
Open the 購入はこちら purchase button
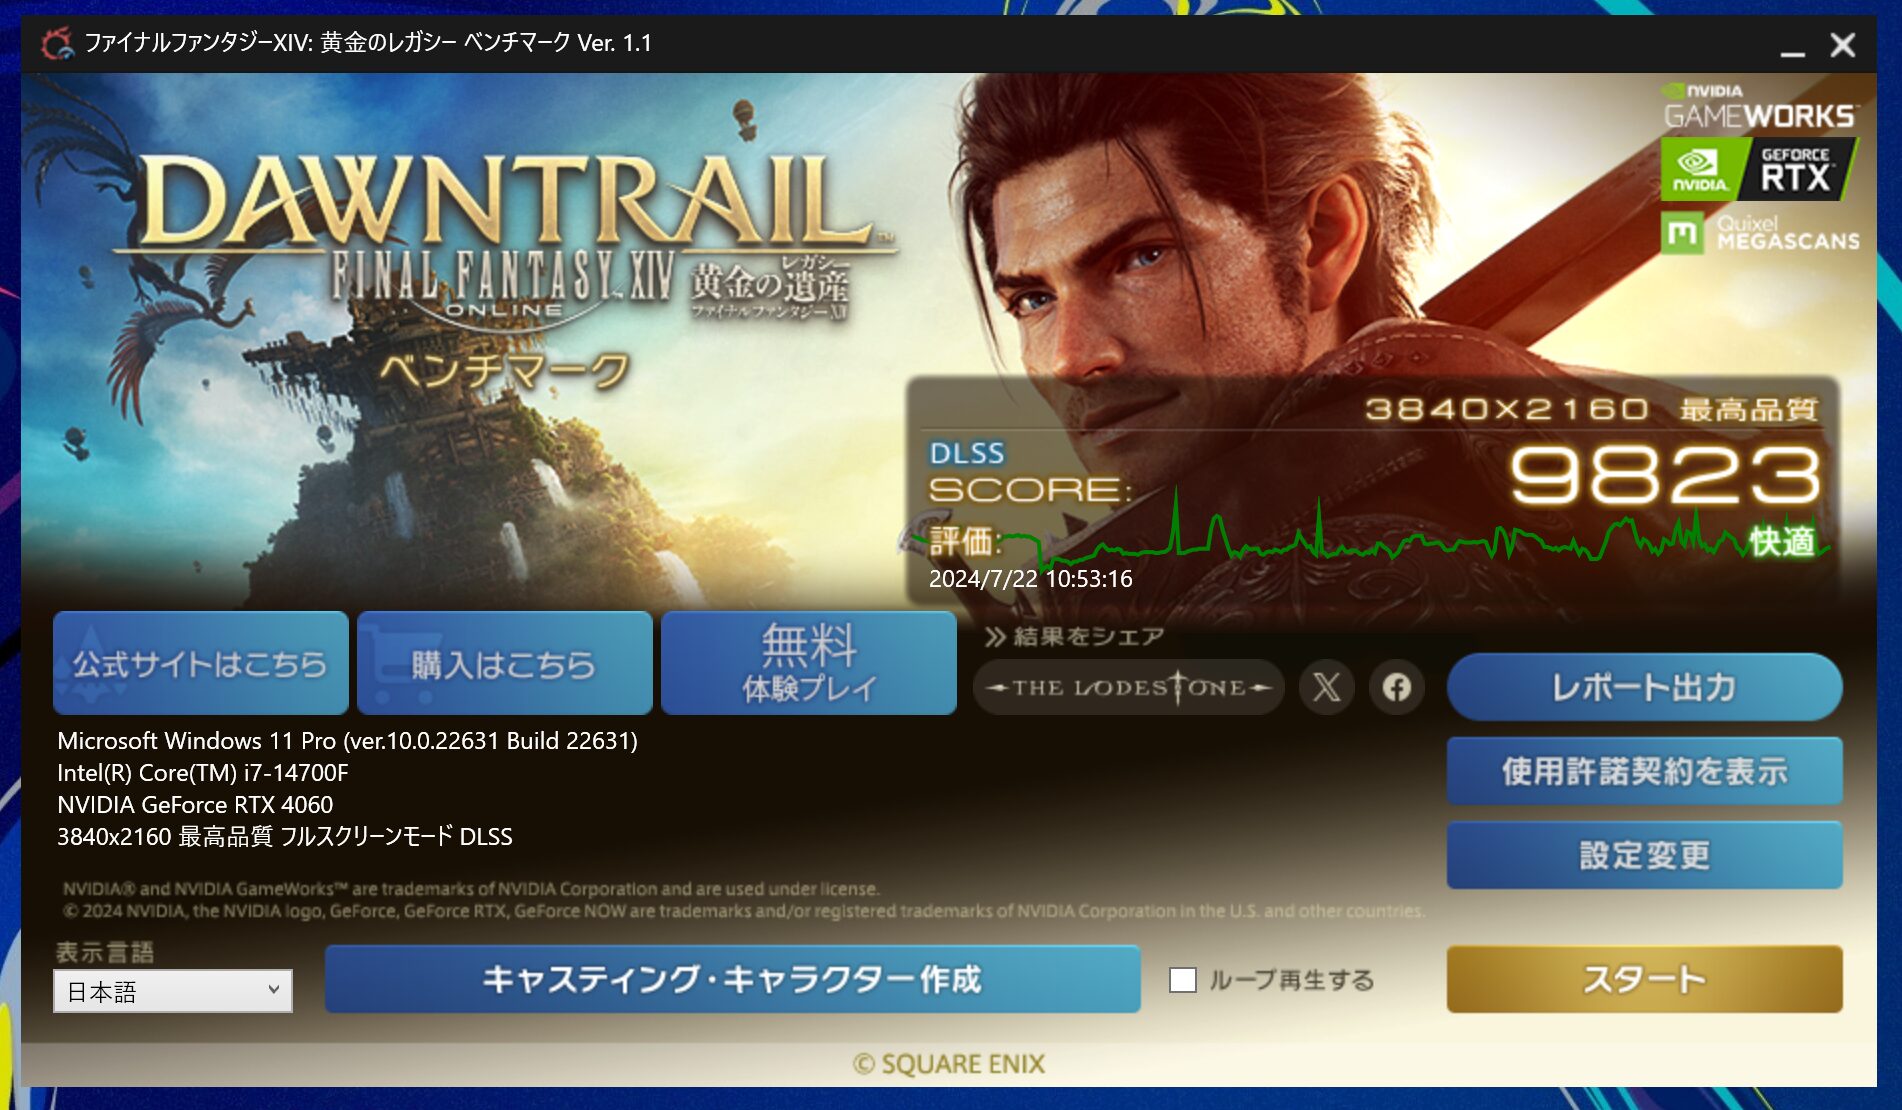click(505, 663)
